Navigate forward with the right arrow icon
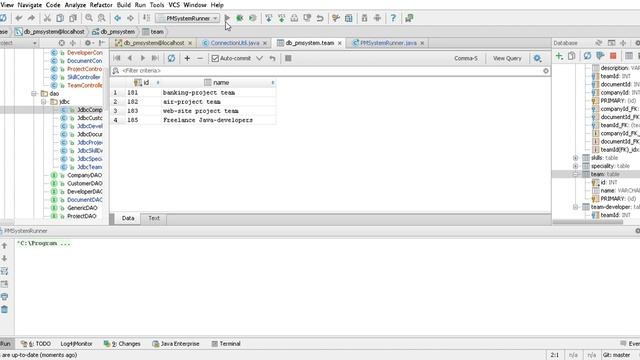This screenshot has height=360, width=640. [x=130, y=18]
